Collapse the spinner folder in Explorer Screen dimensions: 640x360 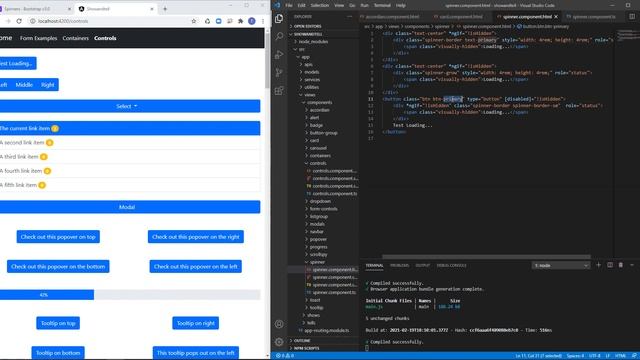(x=317, y=262)
